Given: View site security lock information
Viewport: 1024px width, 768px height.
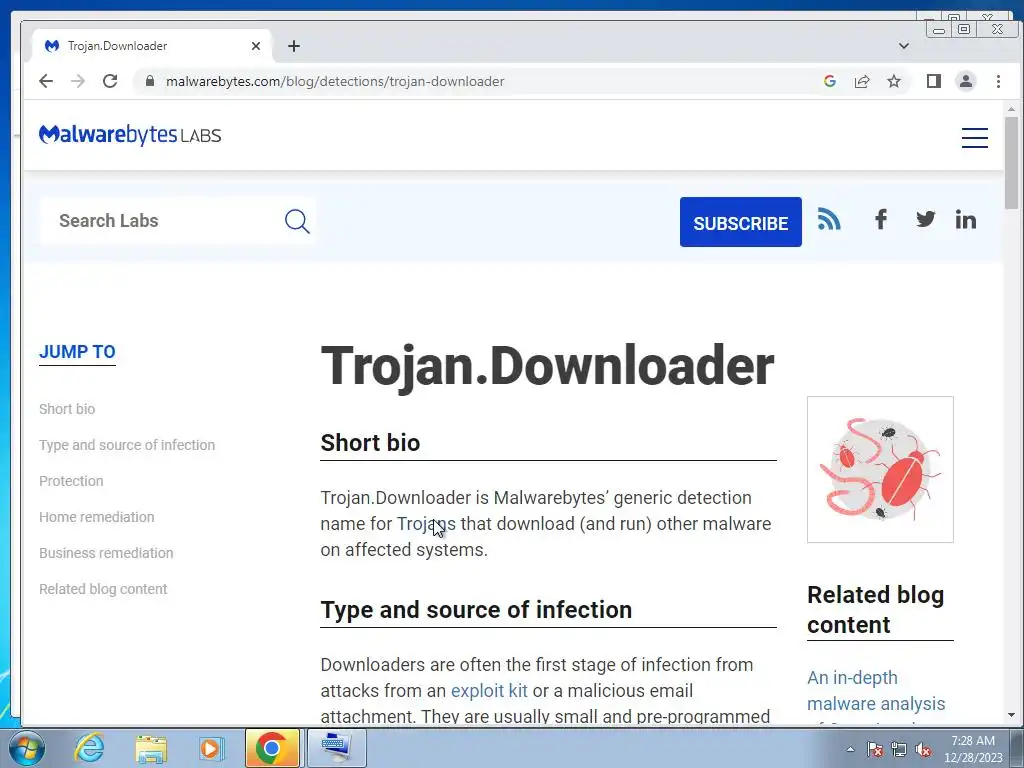Looking at the screenshot, I should click(x=150, y=81).
